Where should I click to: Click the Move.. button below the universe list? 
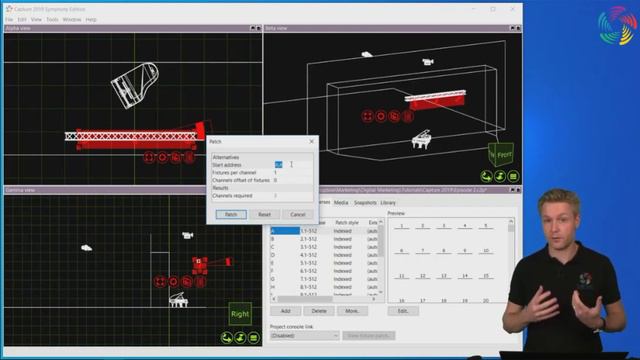point(352,311)
